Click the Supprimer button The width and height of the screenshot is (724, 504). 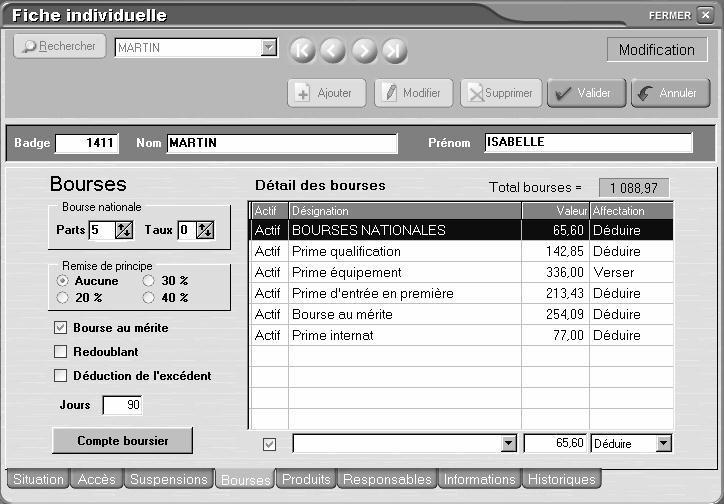(x=501, y=93)
